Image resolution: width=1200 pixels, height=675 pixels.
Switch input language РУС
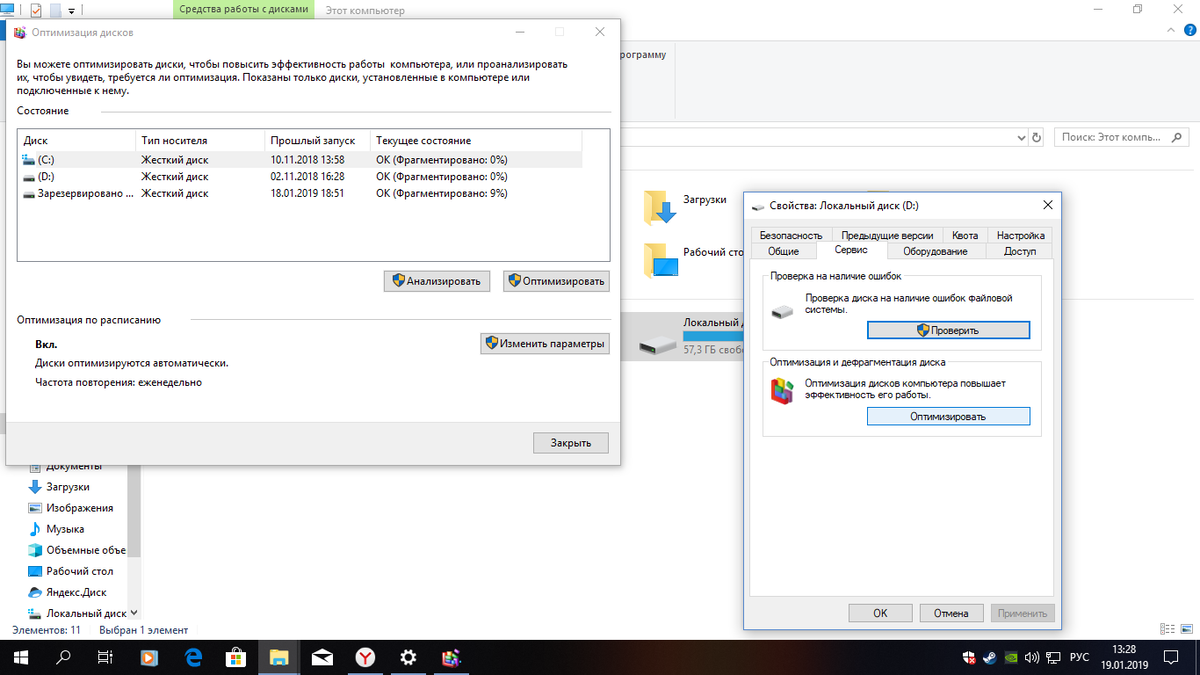[1079, 657]
